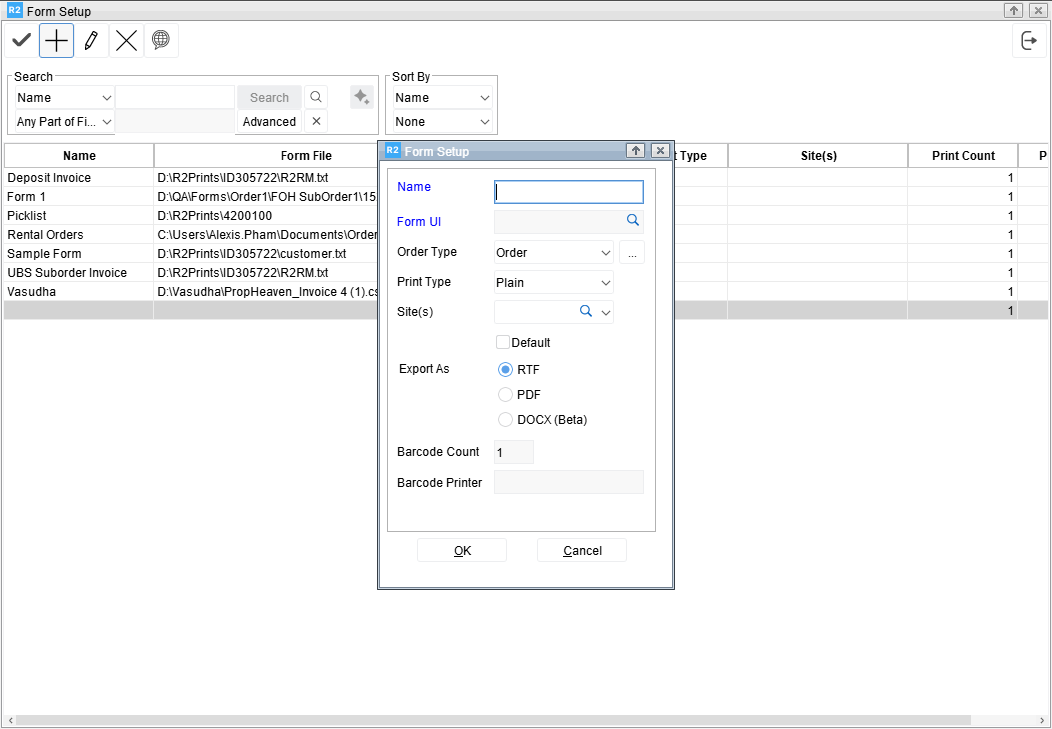Click the plus add-new icon
Viewport: 1052px width, 729px height.
(x=57, y=41)
